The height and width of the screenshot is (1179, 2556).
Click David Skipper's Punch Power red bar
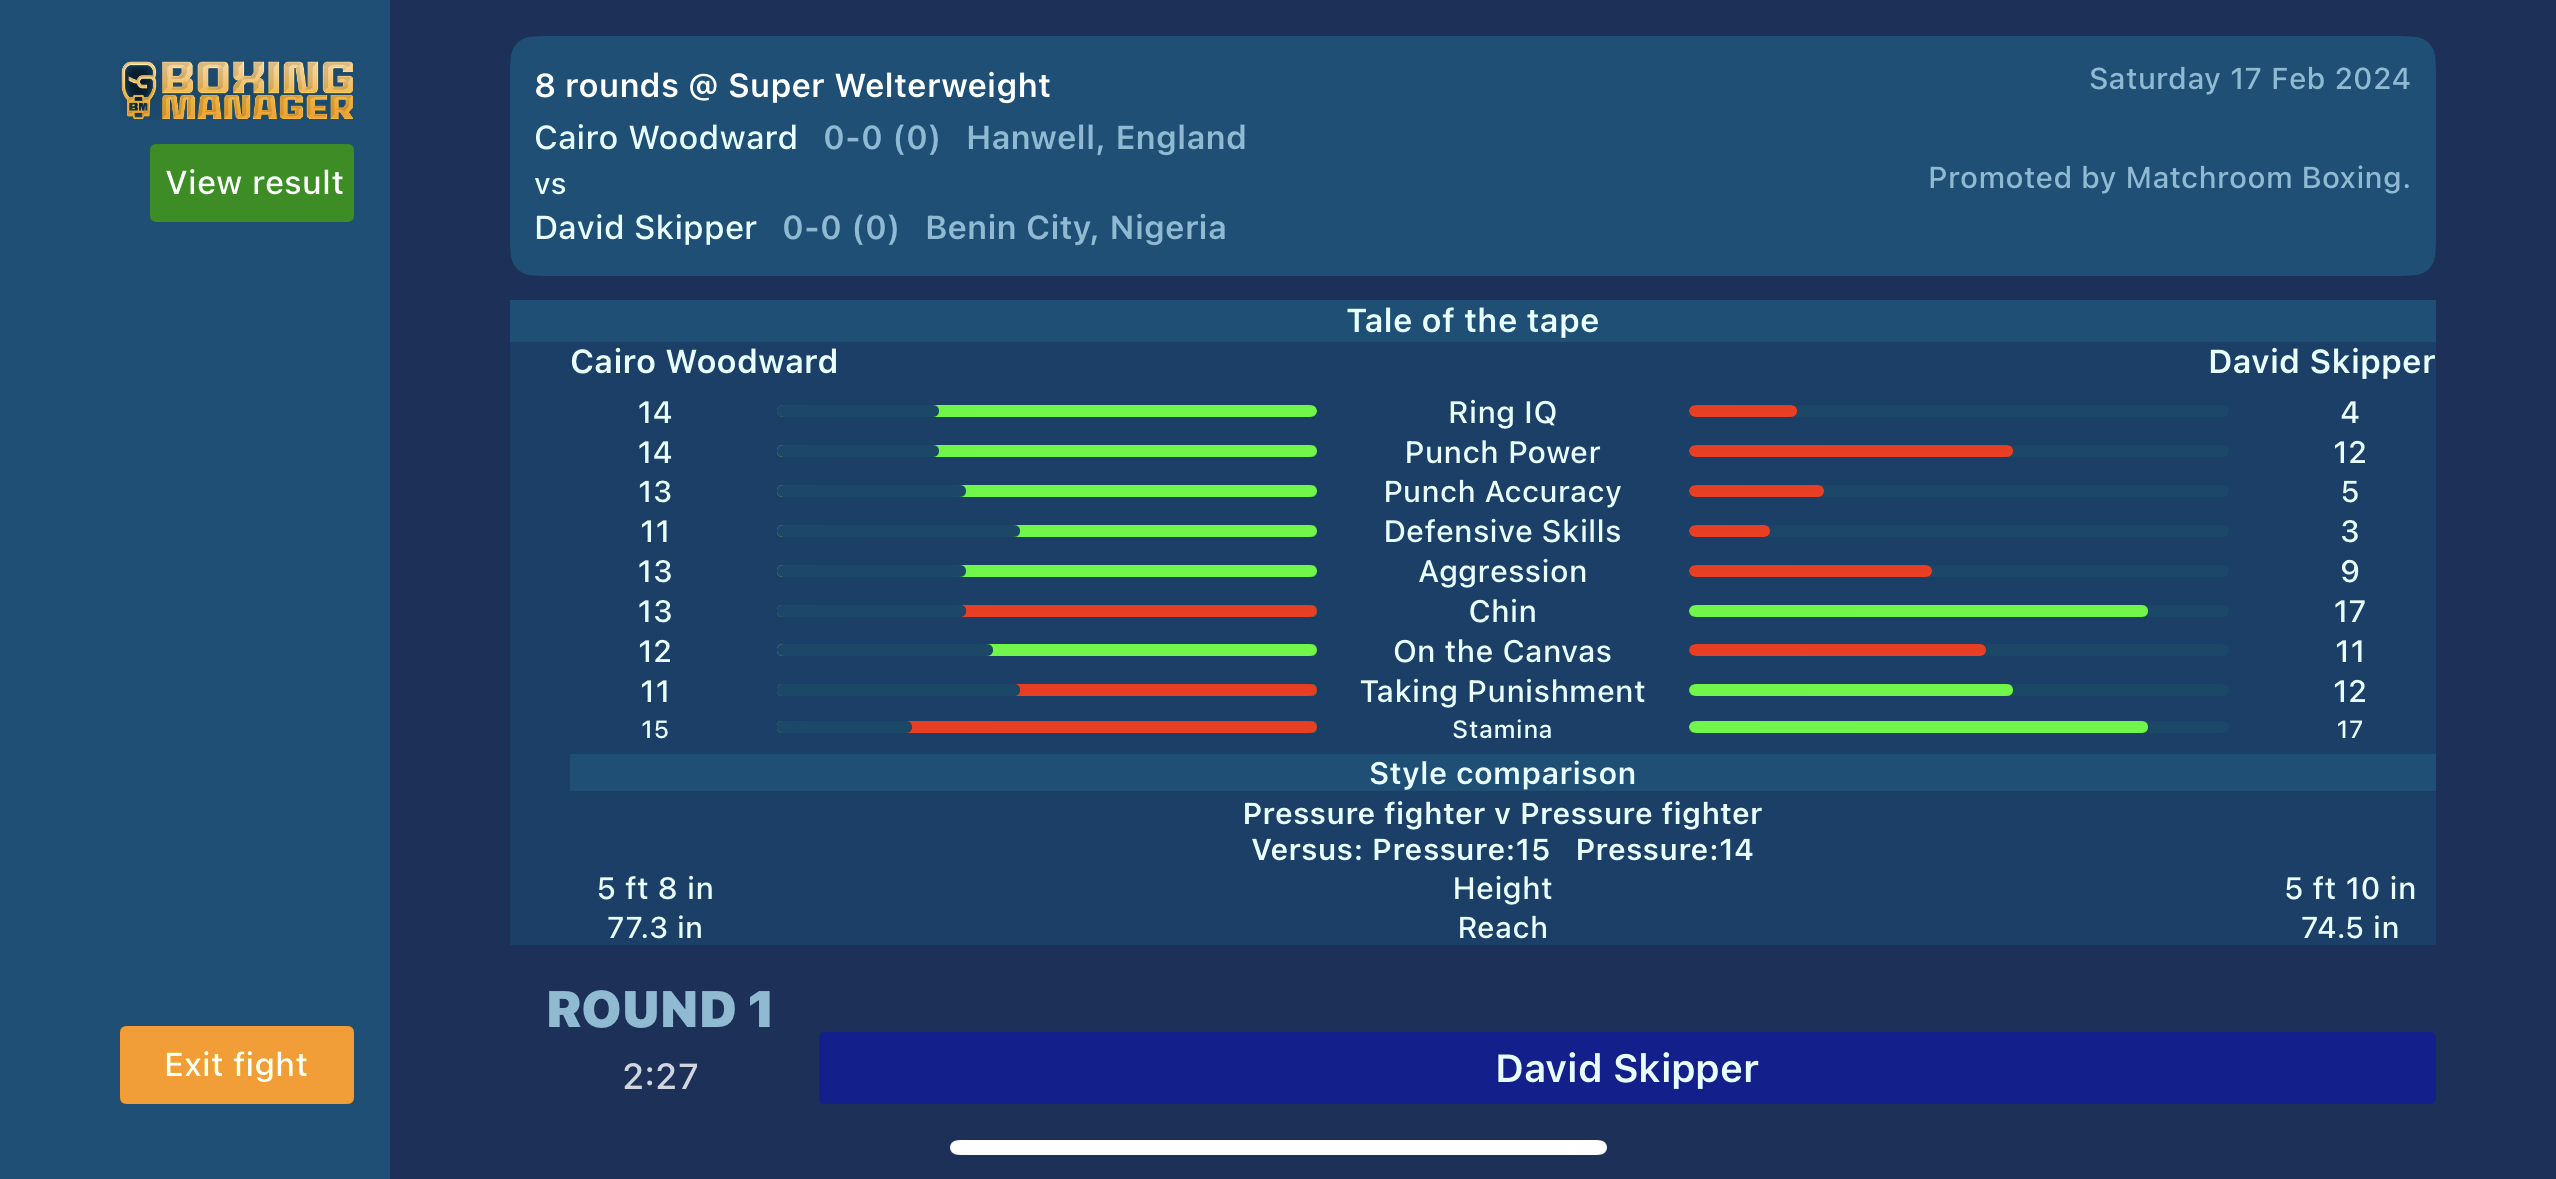(1850, 452)
